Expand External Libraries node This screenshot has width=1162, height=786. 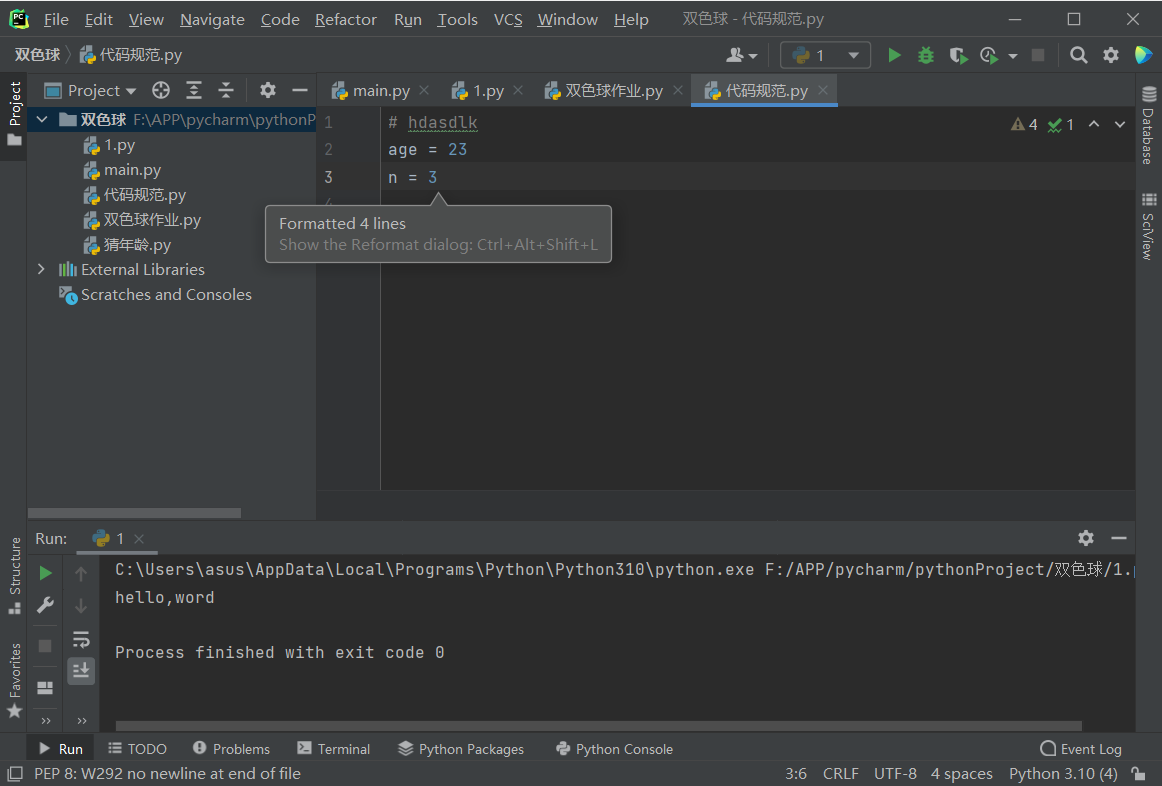(x=42, y=269)
